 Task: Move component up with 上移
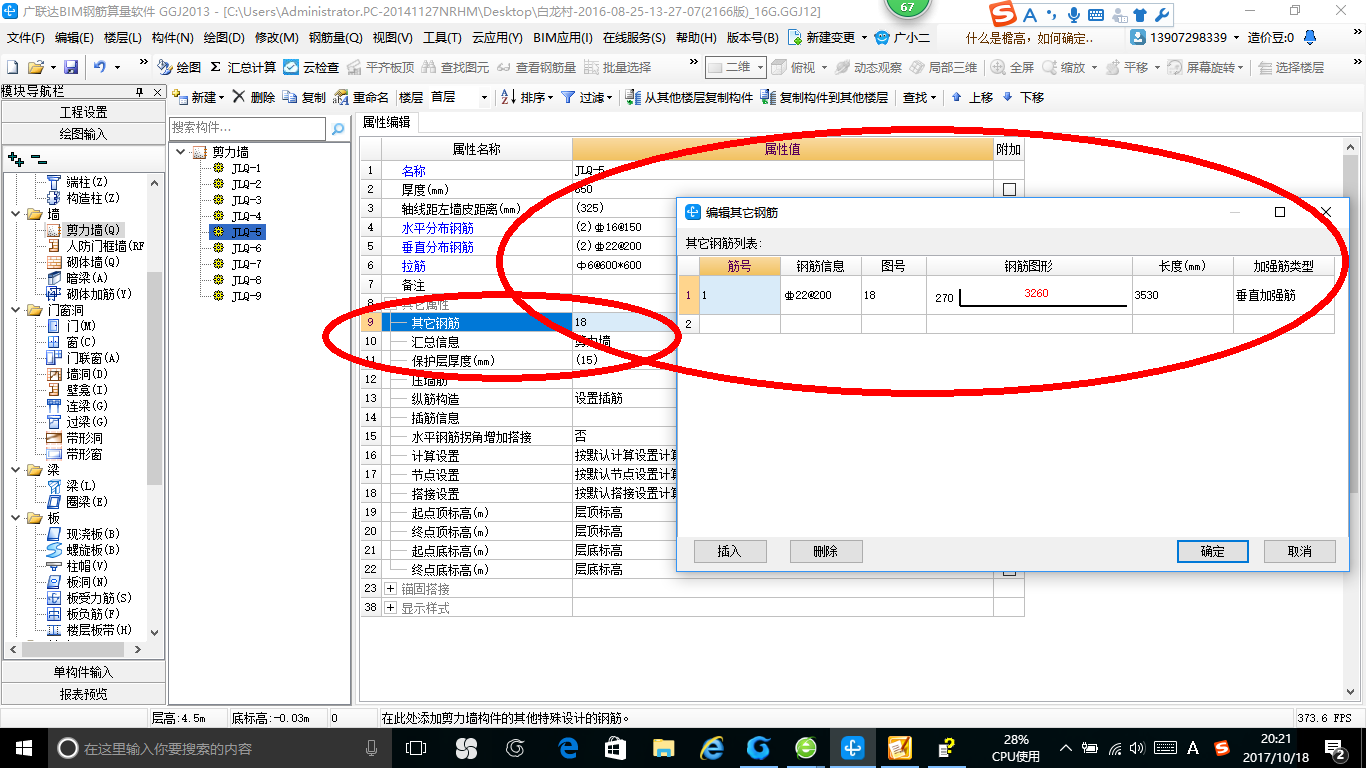coord(972,97)
